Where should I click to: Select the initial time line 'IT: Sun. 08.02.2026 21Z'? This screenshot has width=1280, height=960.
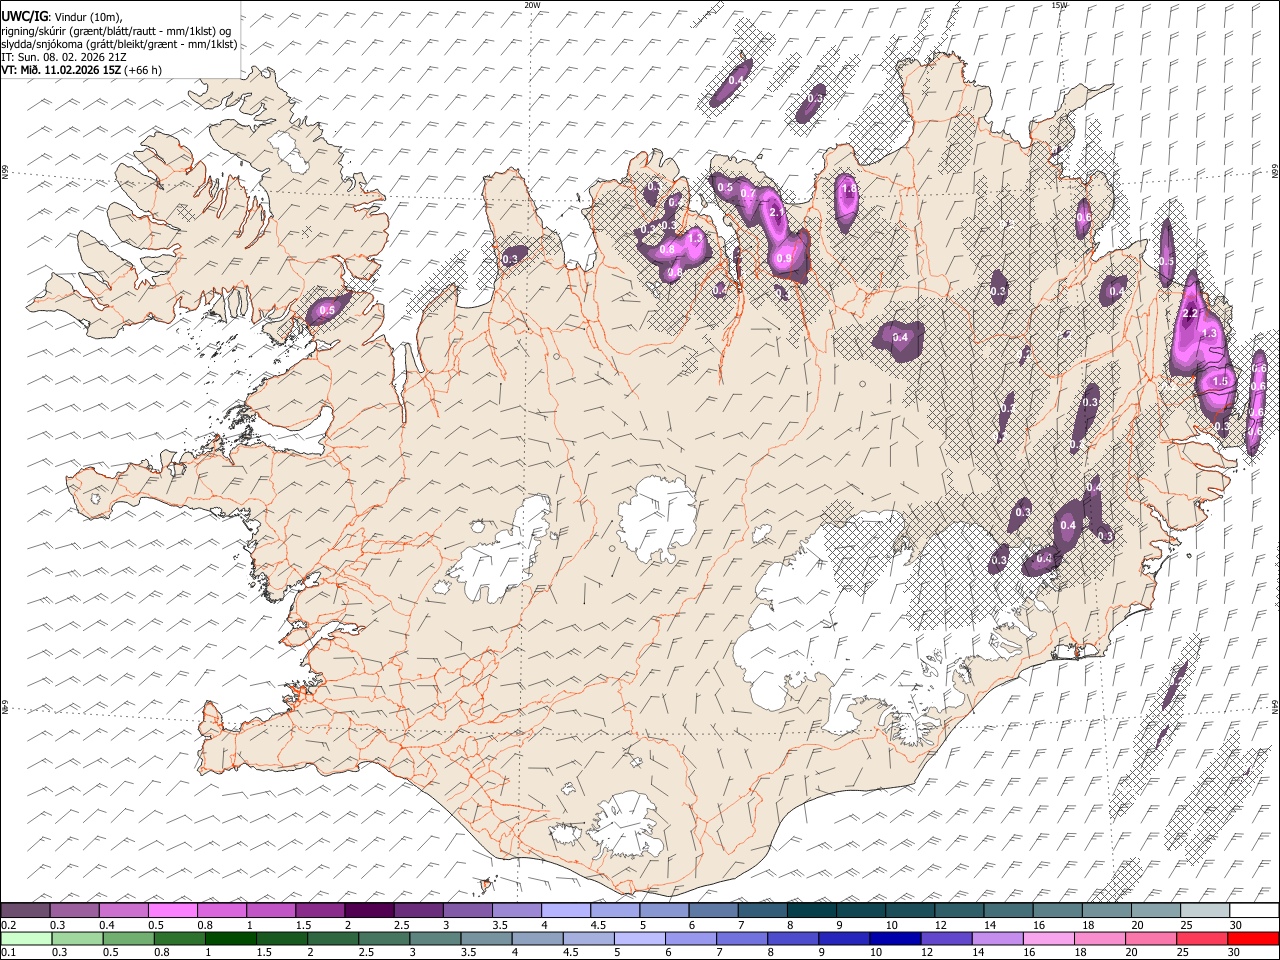[64, 57]
